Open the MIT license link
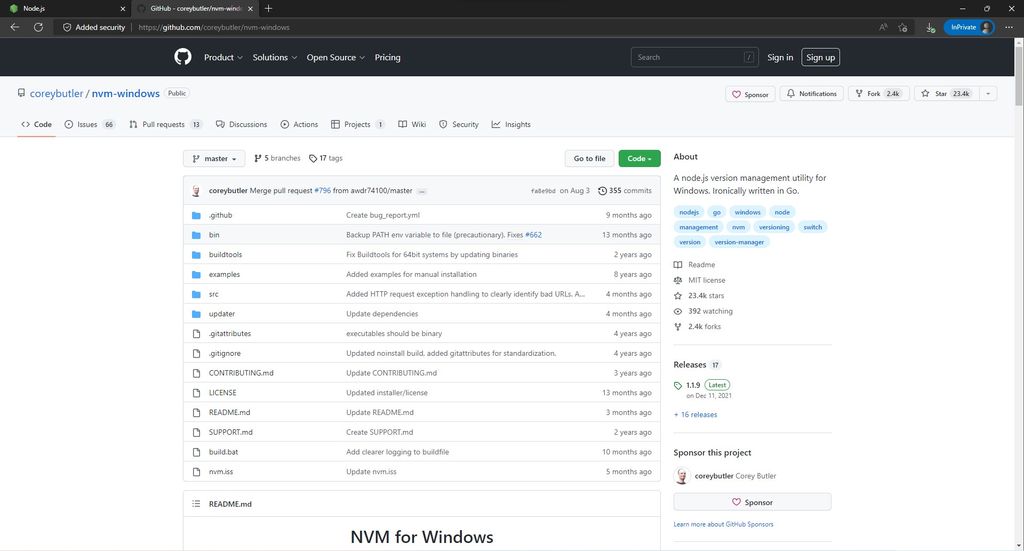Image resolution: width=1024 pixels, height=551 pixels. click(x=706, y=280)
